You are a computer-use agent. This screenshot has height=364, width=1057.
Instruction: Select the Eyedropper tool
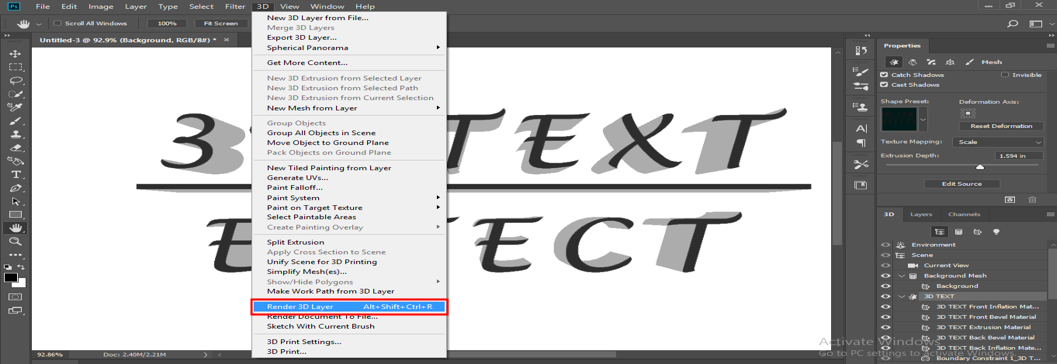[x=16, y=107]
